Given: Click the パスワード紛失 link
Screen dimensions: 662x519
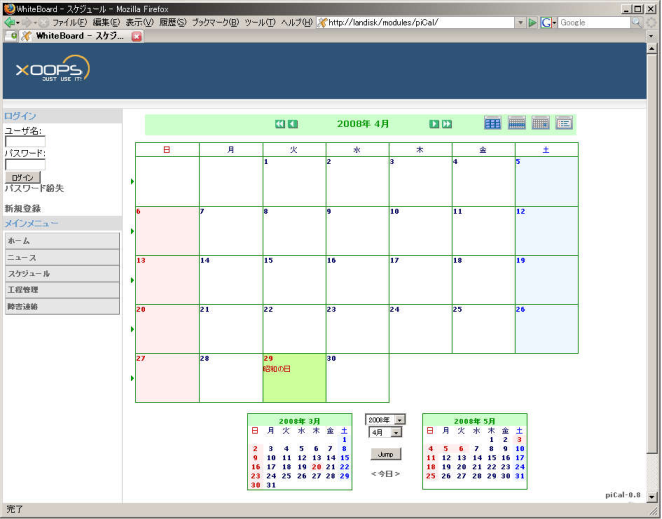Looking at the screenshot, I should click(x=34, y=188).
